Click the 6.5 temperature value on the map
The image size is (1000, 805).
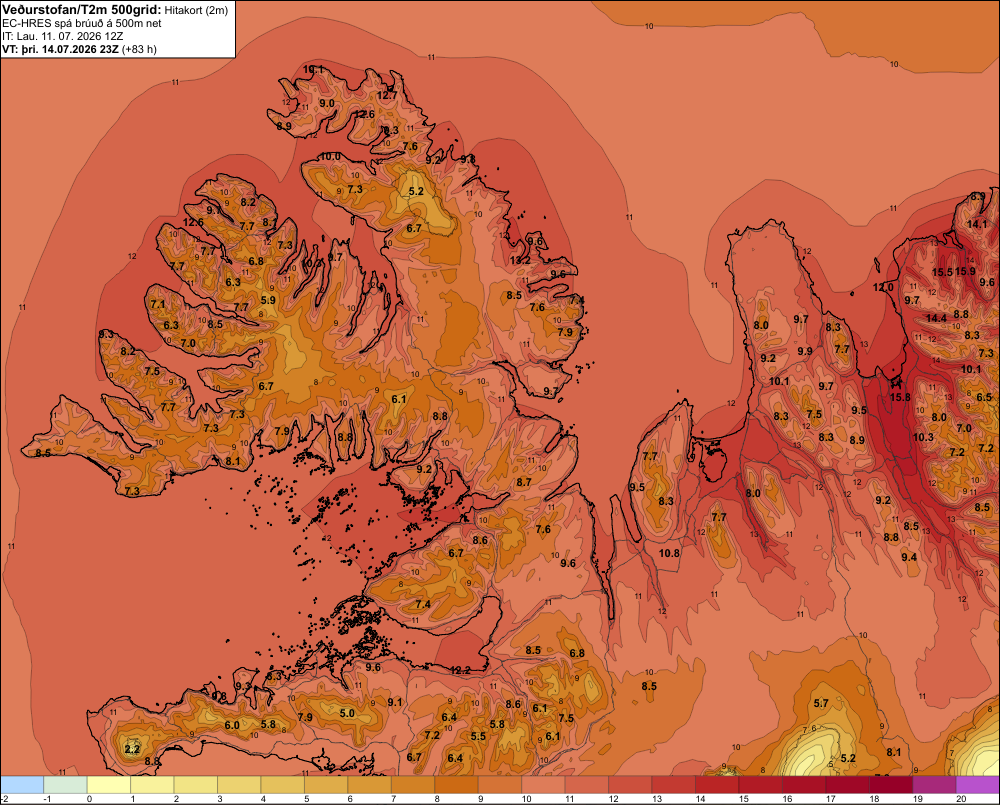pyautogui.click(x=984, y=397)
